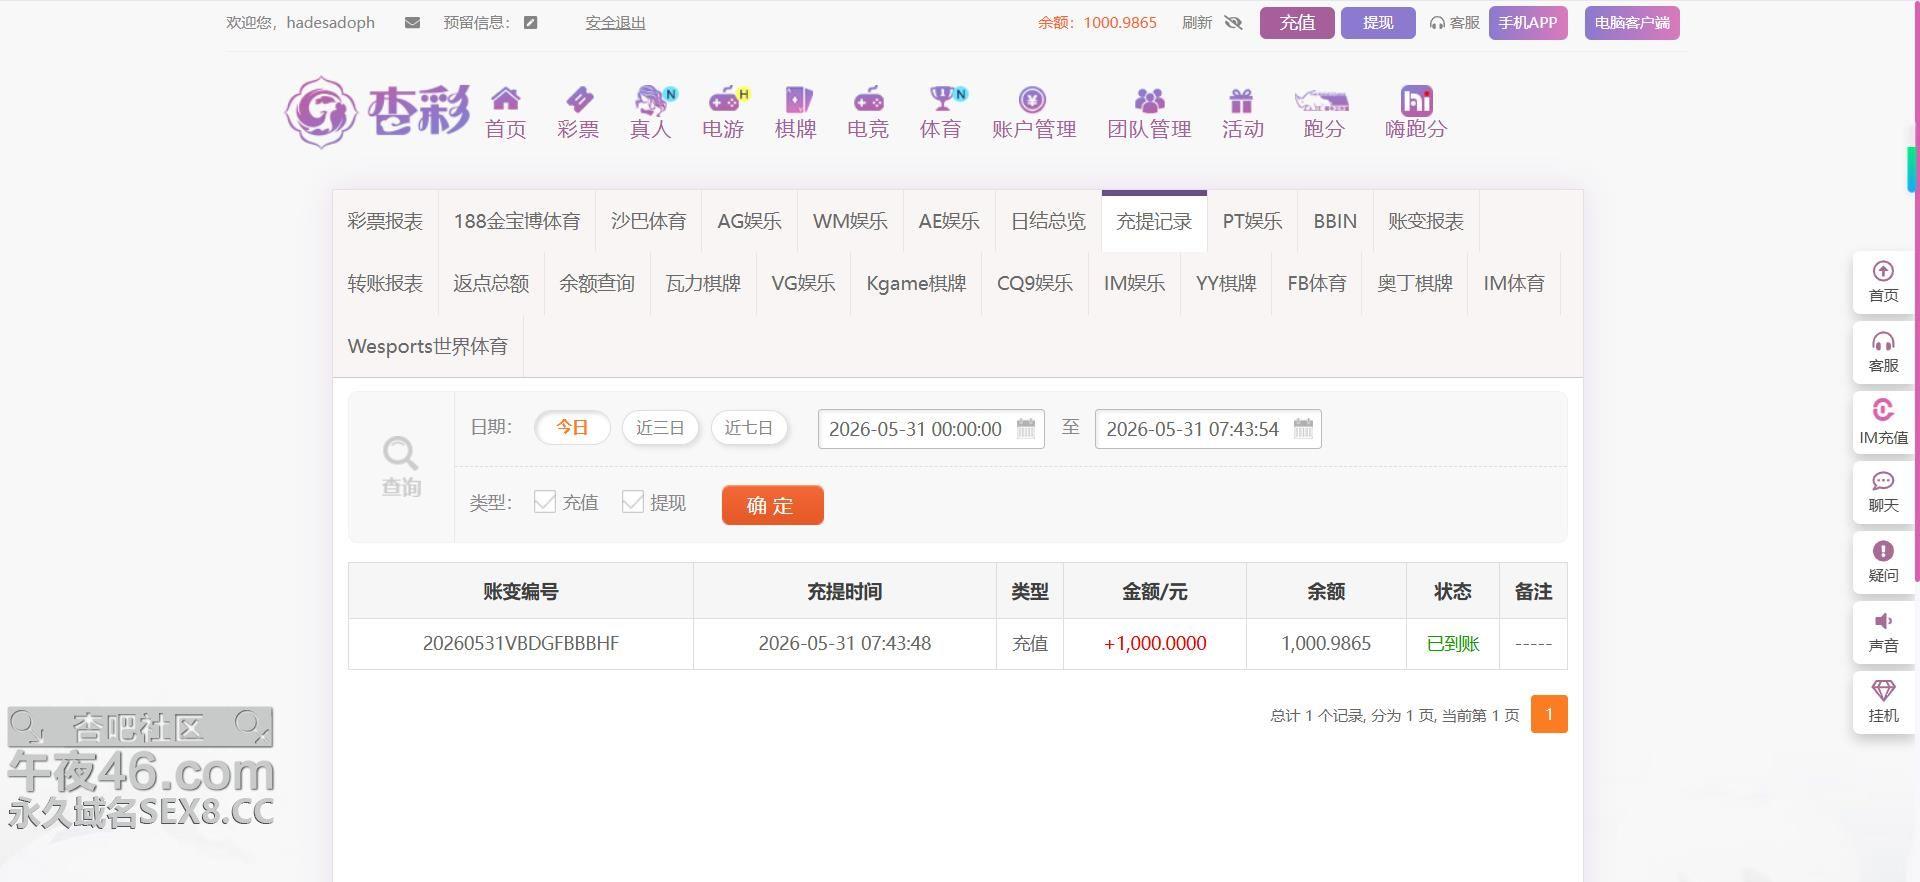The image size is (1920, 882).
Task: Click the 刷新 refresh balance link
Action: [x=1197, y=23]
